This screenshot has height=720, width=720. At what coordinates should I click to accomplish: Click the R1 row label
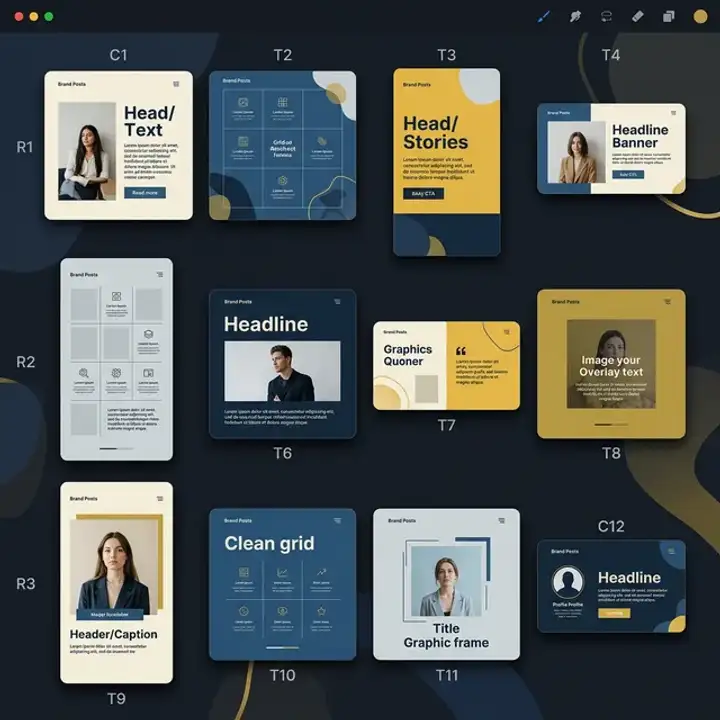click(x=25, y=147)
